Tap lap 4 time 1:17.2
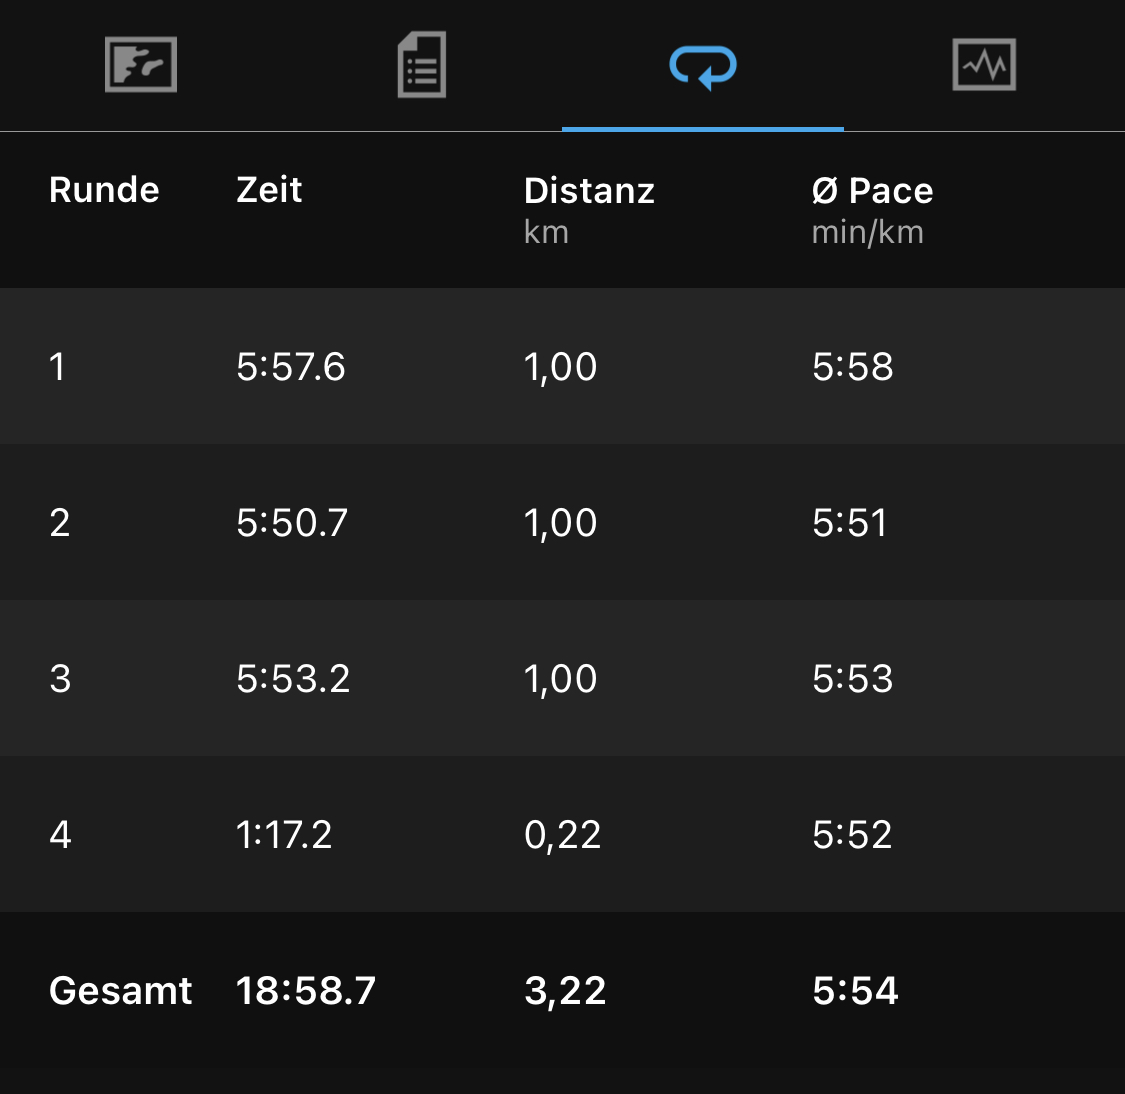Screen dimensions: 1125x1094 [284, 835]
